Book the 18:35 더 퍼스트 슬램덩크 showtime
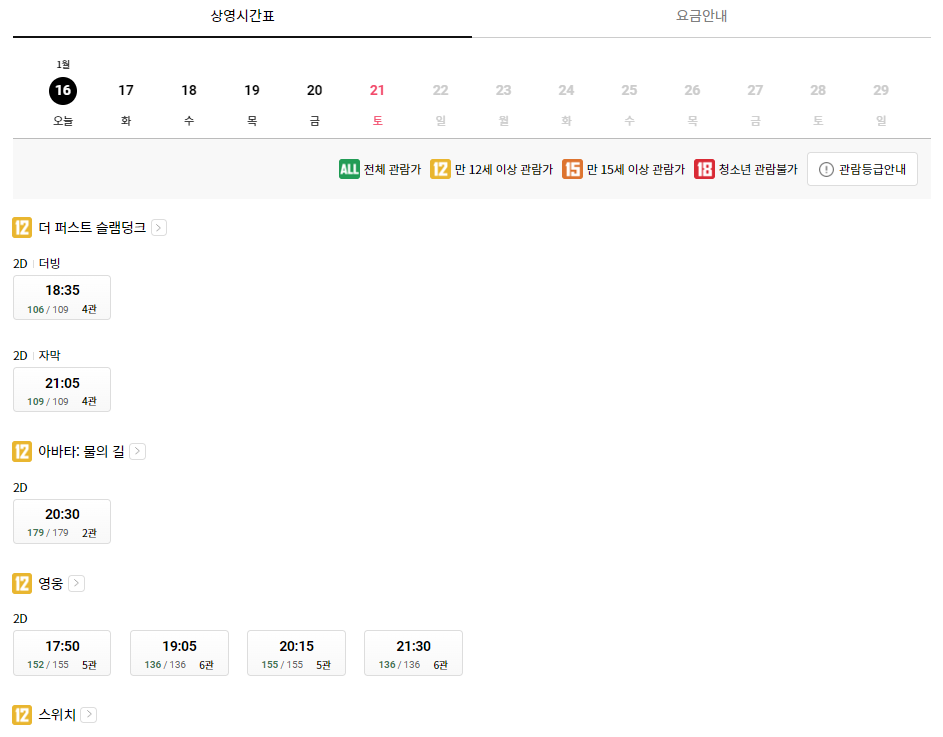The image size is (943, 737). (x=61, y=297)
